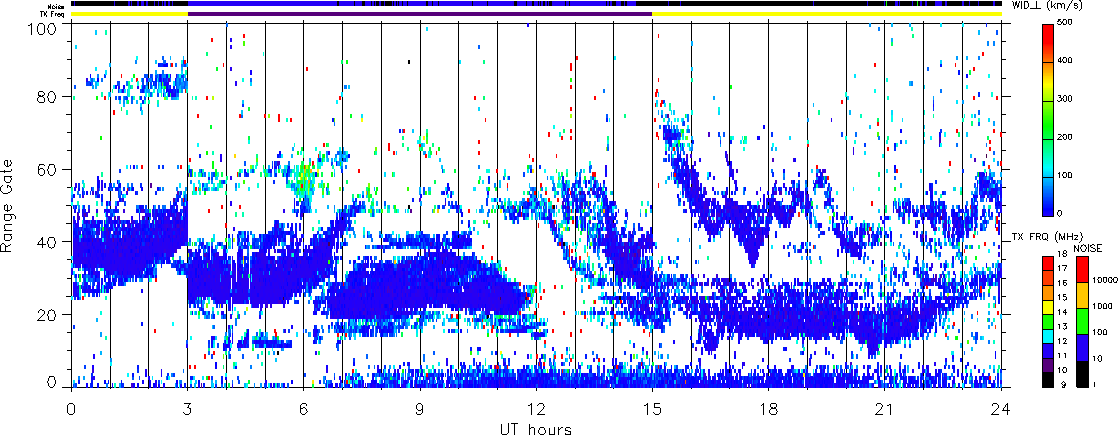The height and width of the screenshot is (435, 1118).
Task: Click the black band in NOISE color bar
Action: coord(1081,374)
